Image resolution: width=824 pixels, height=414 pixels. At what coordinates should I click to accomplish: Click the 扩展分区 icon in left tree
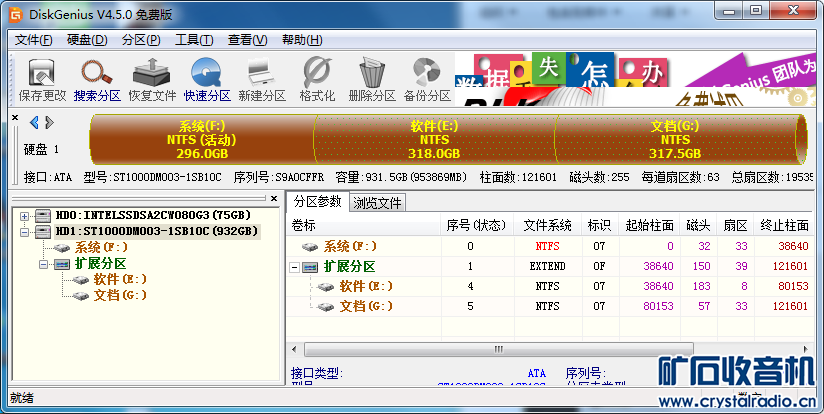pyautogui.click(x=61, y=264)
